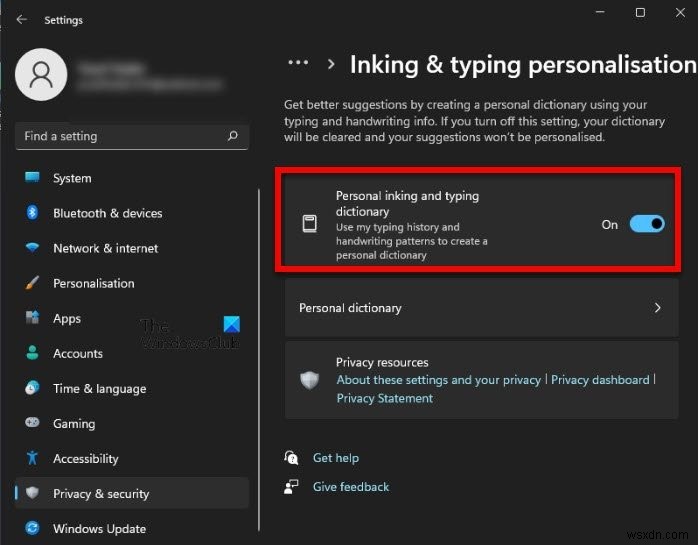Open About these settings and your privacy link

coord(438,380)
